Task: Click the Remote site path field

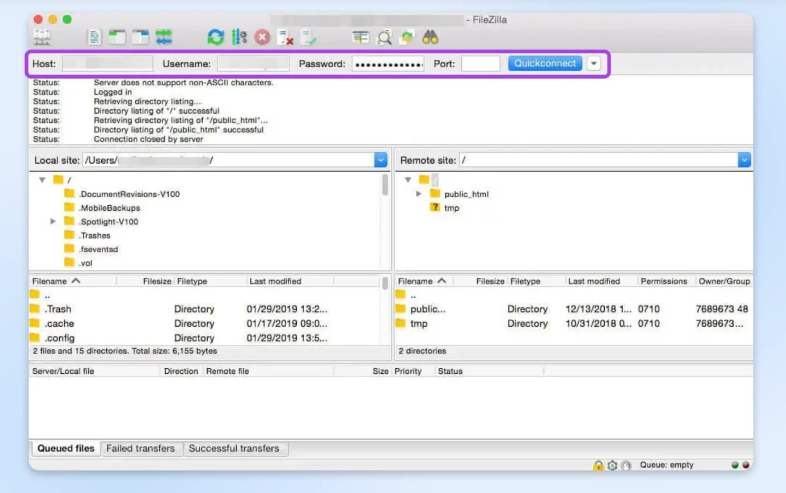Action: click(599, 160)
